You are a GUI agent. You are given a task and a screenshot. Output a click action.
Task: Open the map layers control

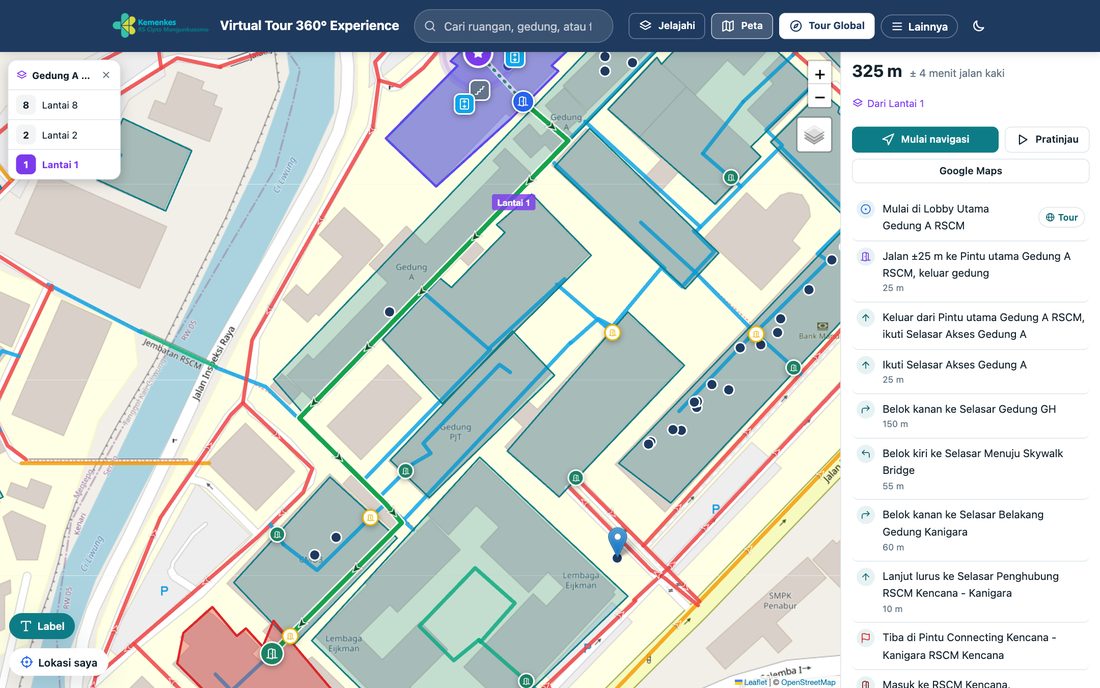tap(814, 135)
